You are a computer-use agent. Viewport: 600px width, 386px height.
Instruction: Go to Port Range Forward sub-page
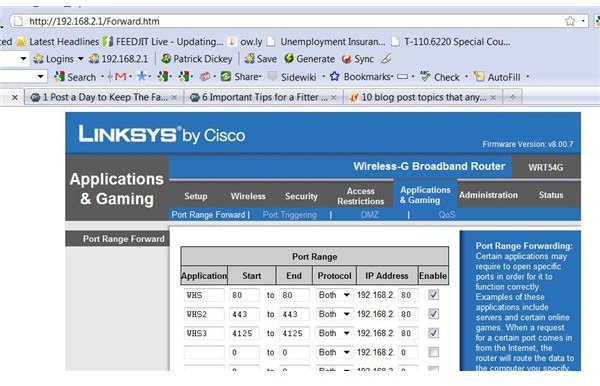pos(208,215)
